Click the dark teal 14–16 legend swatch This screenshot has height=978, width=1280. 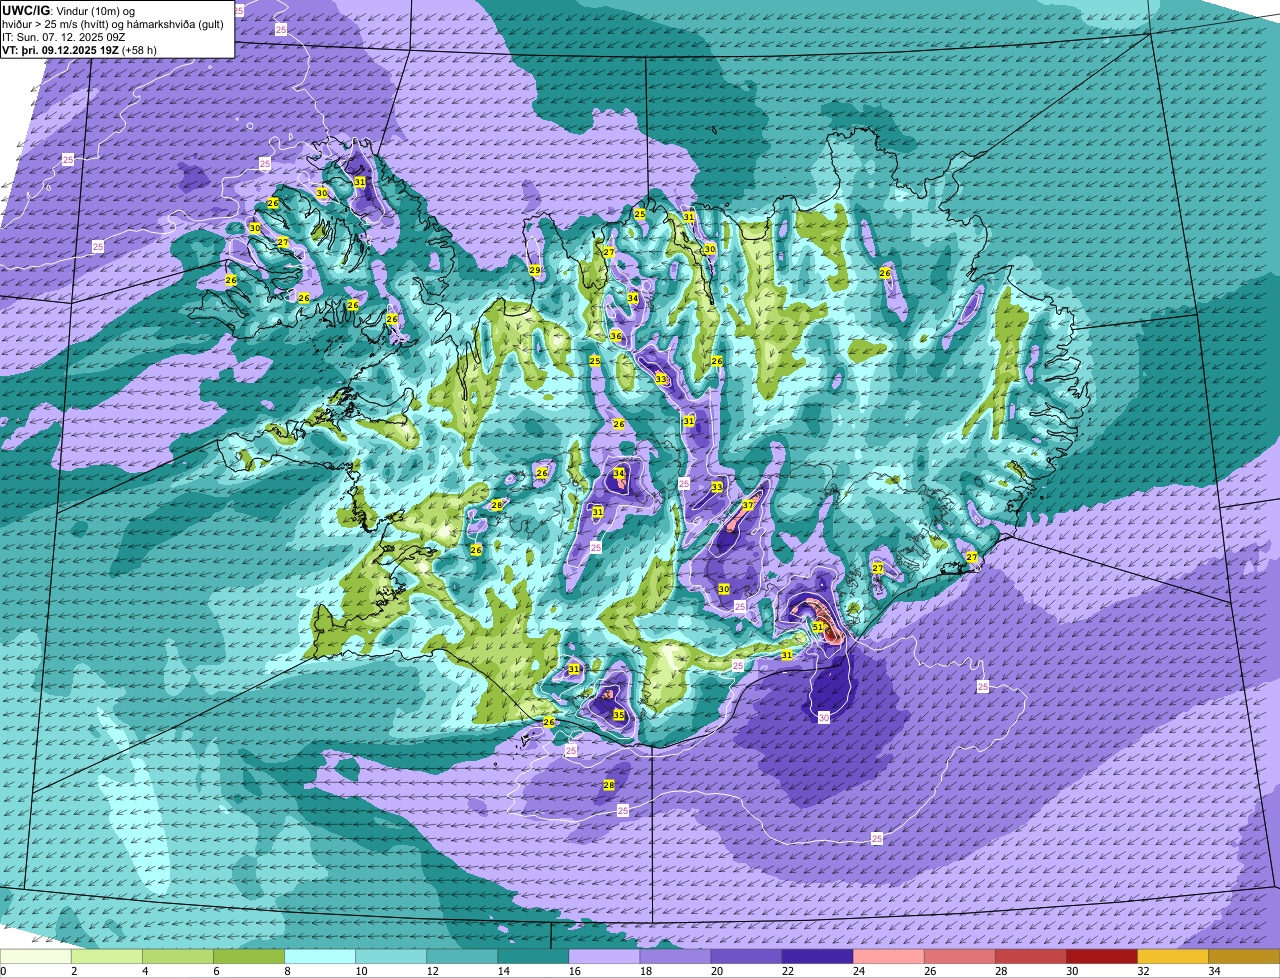(533, 957)
